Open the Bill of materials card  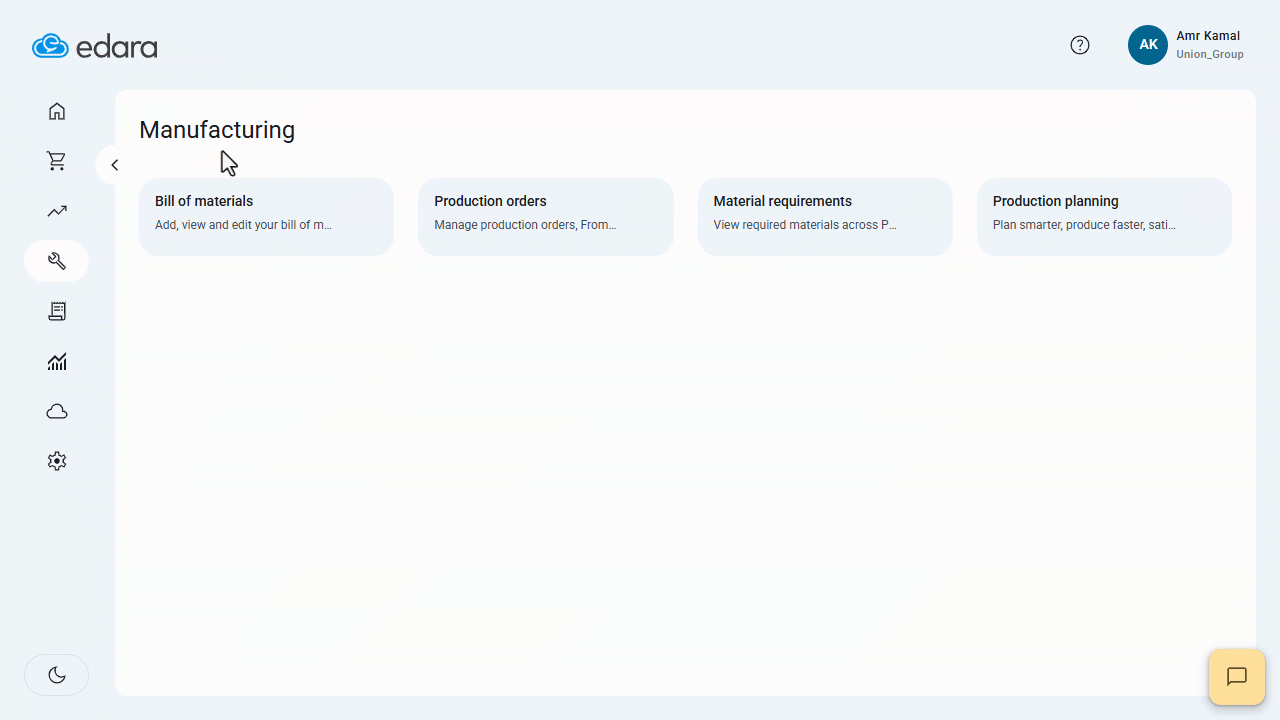(266, 217)
